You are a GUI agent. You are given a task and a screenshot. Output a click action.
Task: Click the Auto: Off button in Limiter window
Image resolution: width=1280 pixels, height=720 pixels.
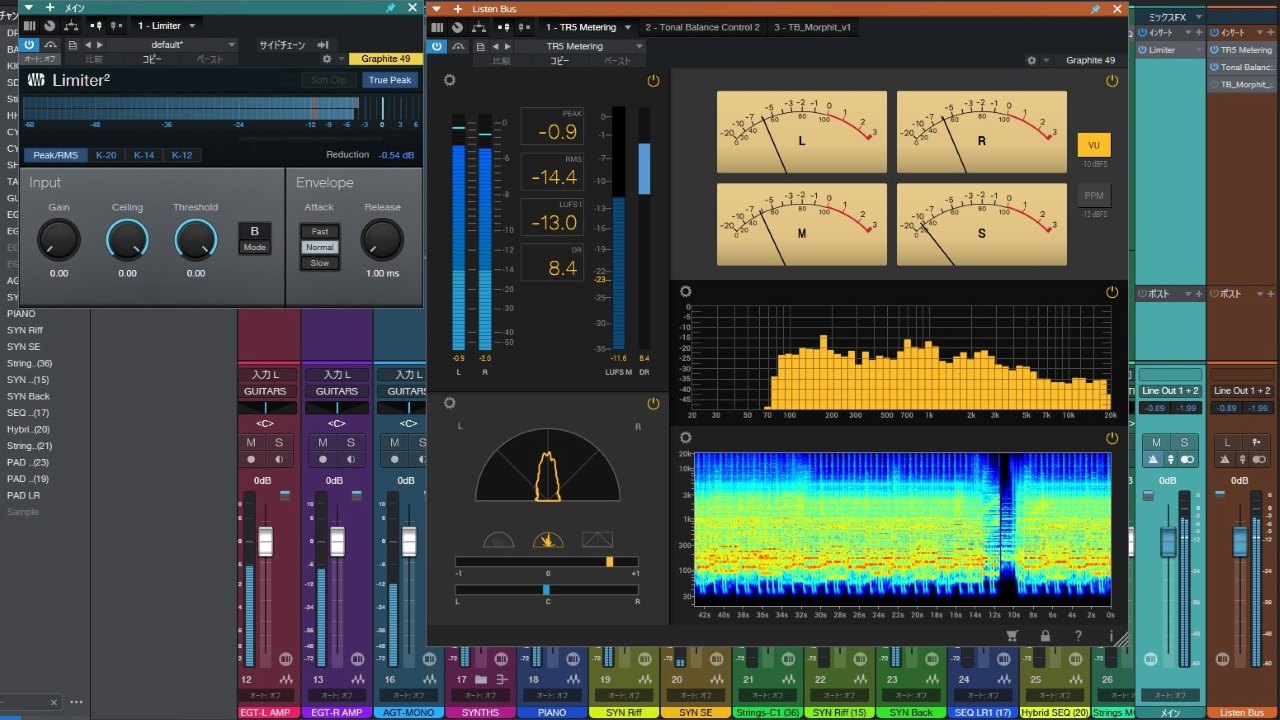tap(41, 60)
